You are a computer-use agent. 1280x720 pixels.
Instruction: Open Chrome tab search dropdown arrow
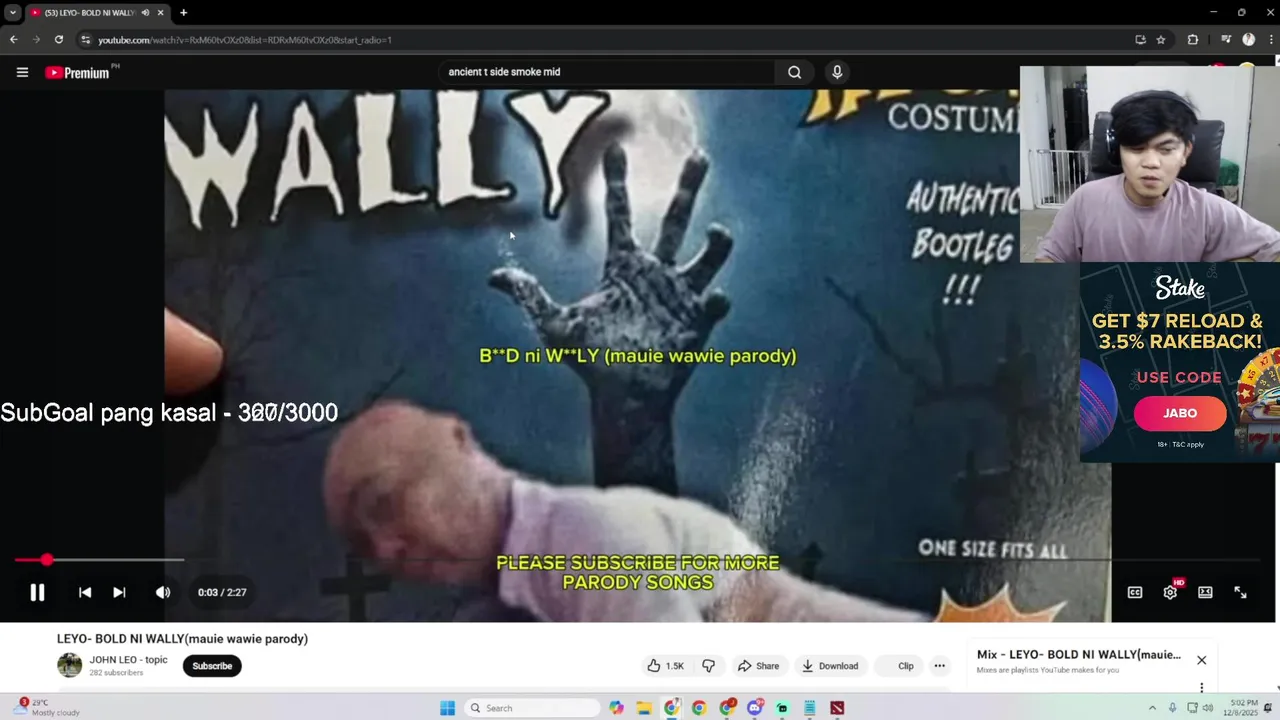click(12, 13)
